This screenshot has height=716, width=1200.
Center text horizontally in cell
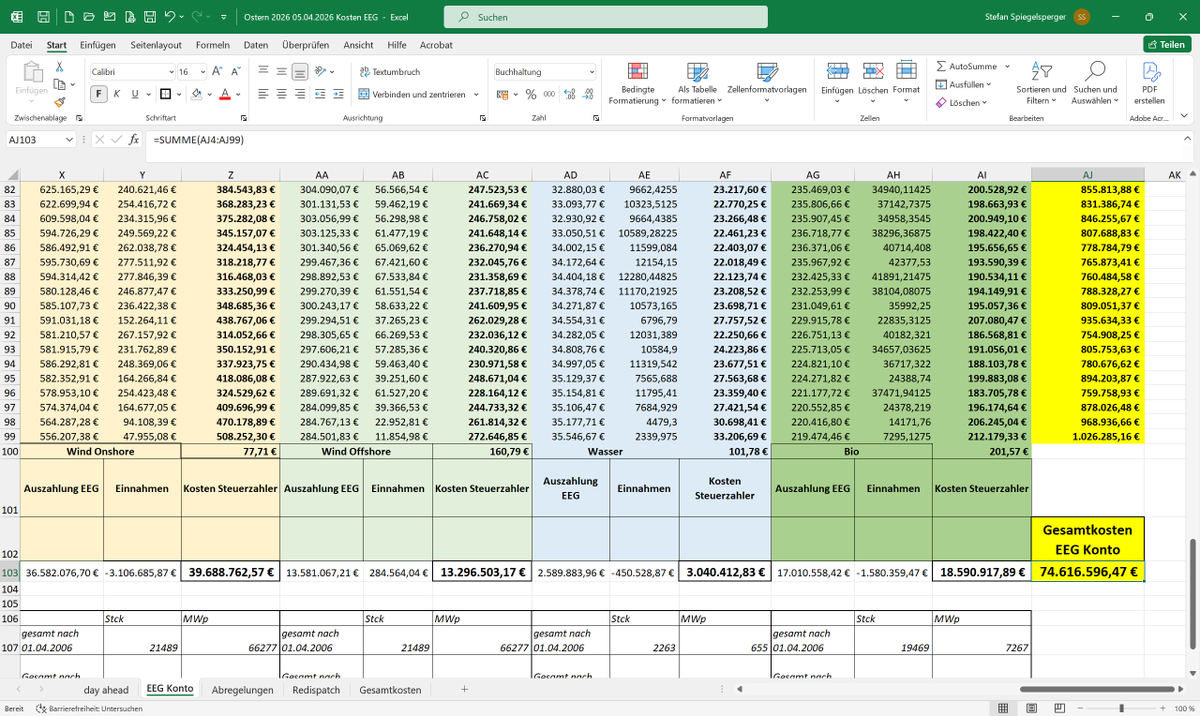click(282, 94)
